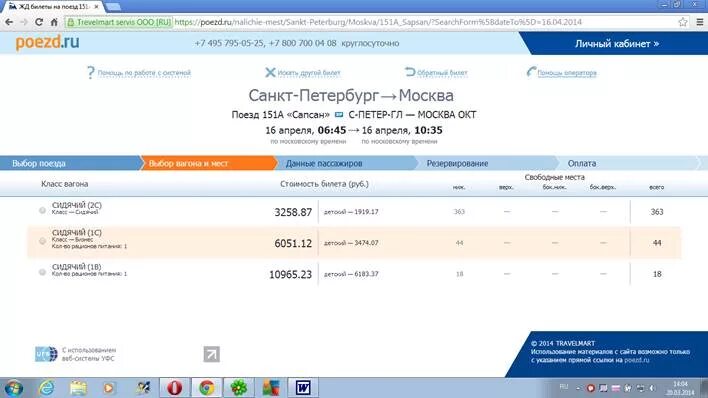The width and height of the screenshot is (708, 398).
Task: Select the Сидячий (1С) business class radio
Action: tap(42, 241)
